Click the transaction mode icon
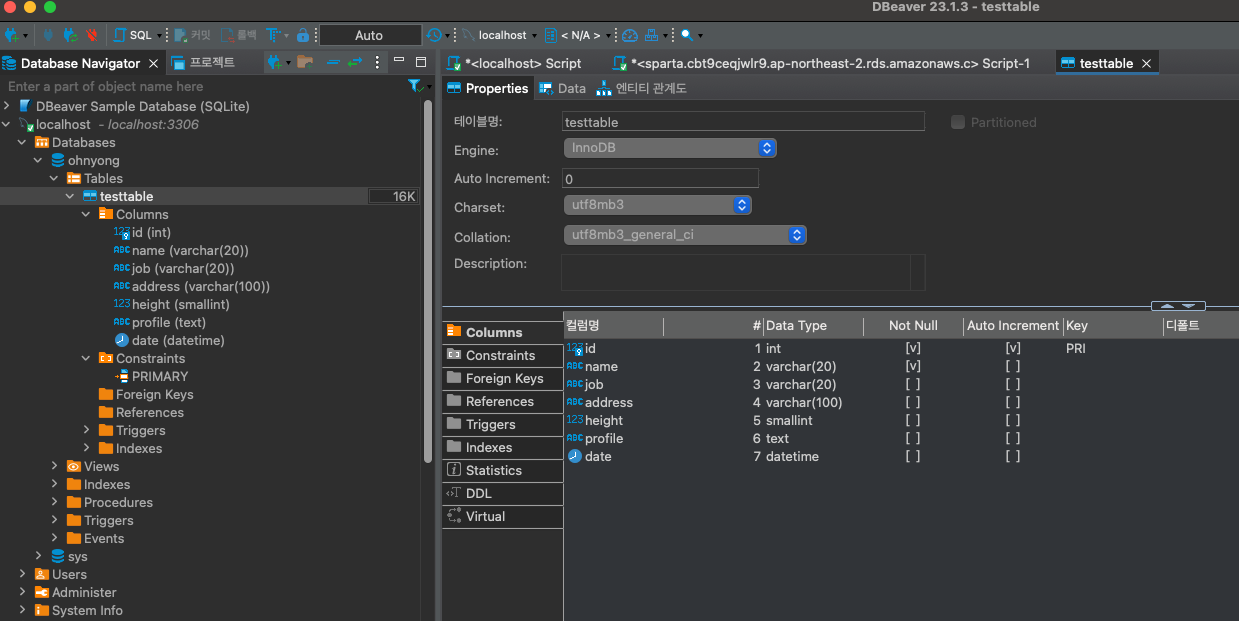Viewport: 1239px width, 621px height. coord(274,35)
